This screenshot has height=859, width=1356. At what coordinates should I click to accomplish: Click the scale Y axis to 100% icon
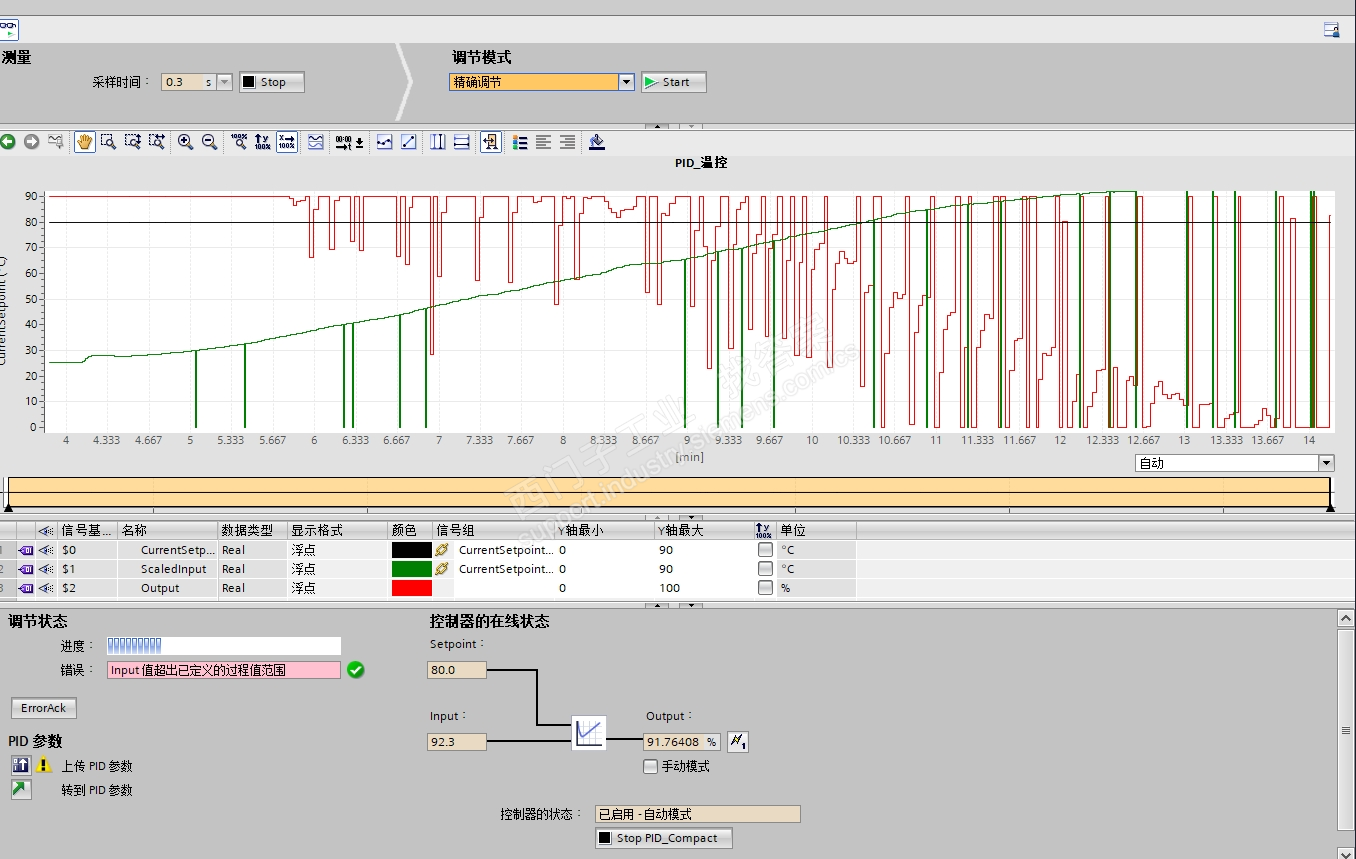click(x=262, y=142)
